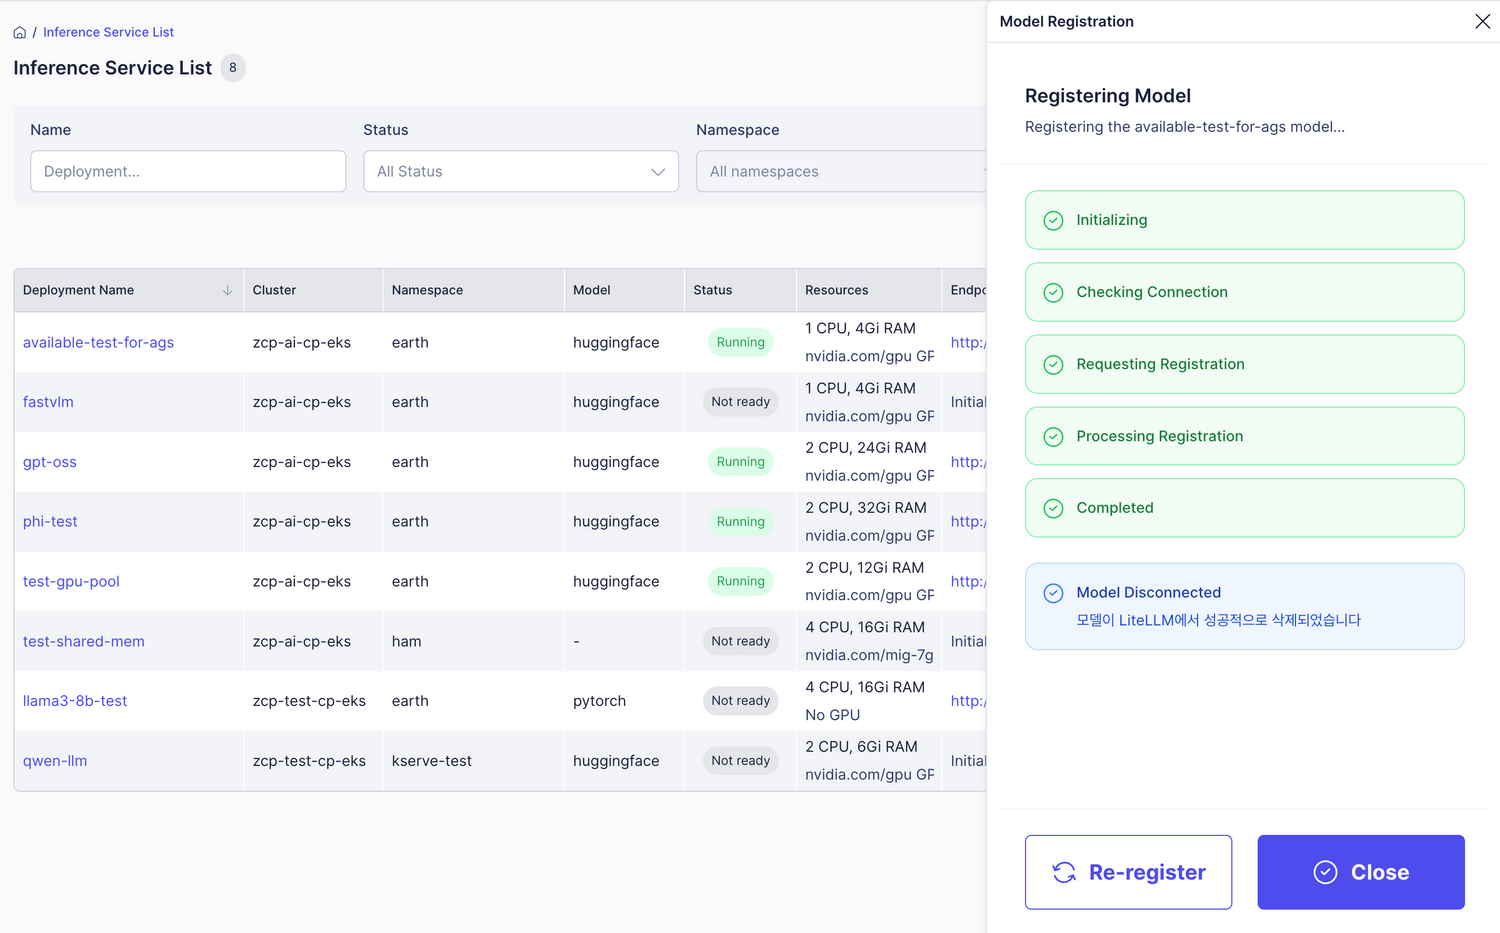Click the Re-register button

point(1128,872)
